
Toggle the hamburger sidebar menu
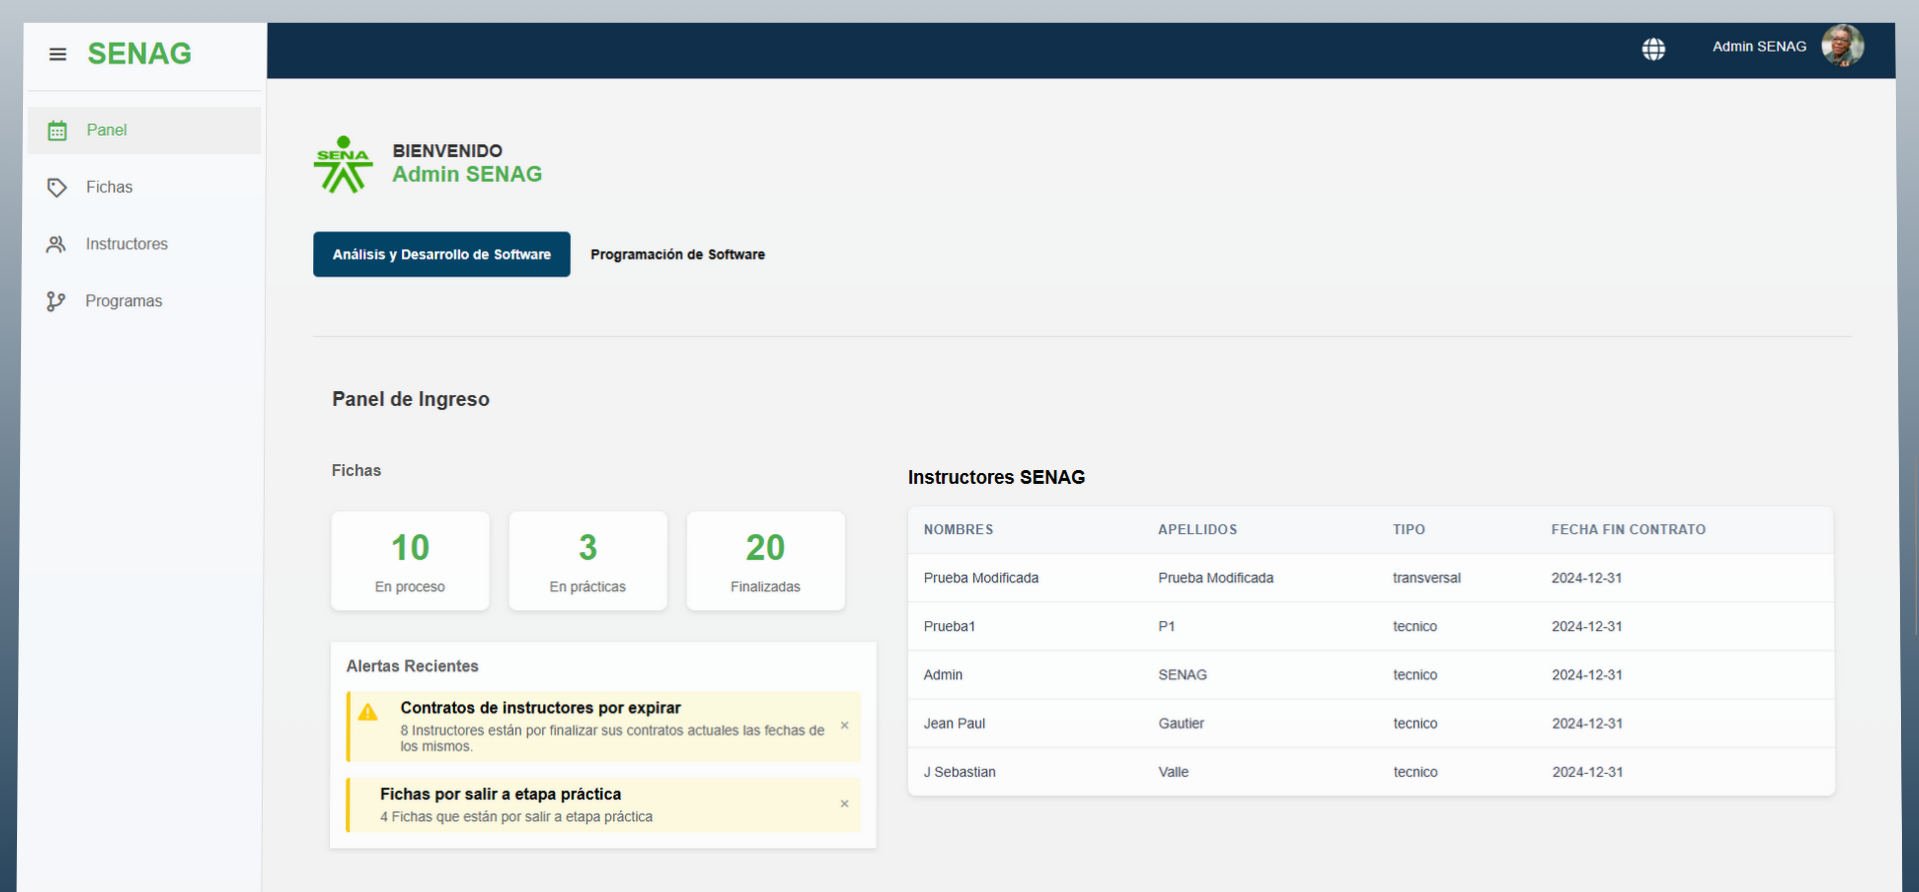pos(58,54)
